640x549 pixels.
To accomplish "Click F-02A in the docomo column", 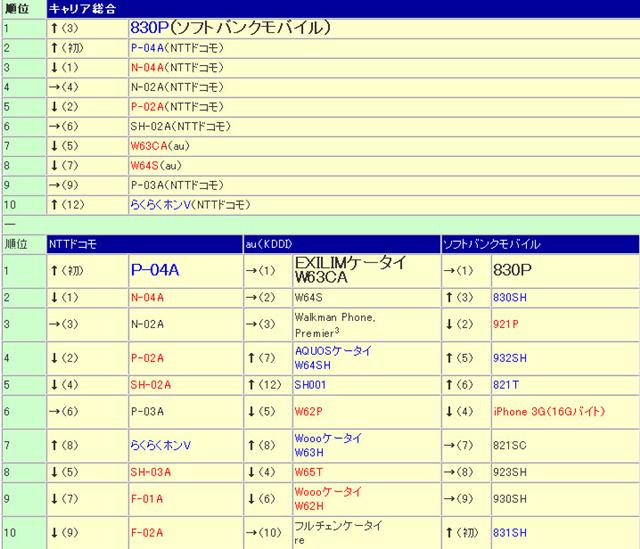I will 147,533.
